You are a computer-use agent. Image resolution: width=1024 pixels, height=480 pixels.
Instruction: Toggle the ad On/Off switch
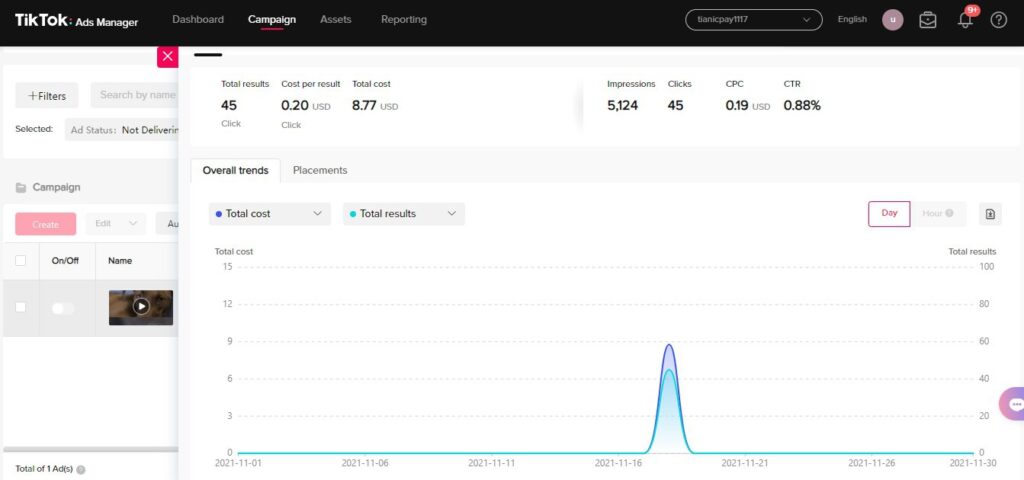tap(63, 308)
